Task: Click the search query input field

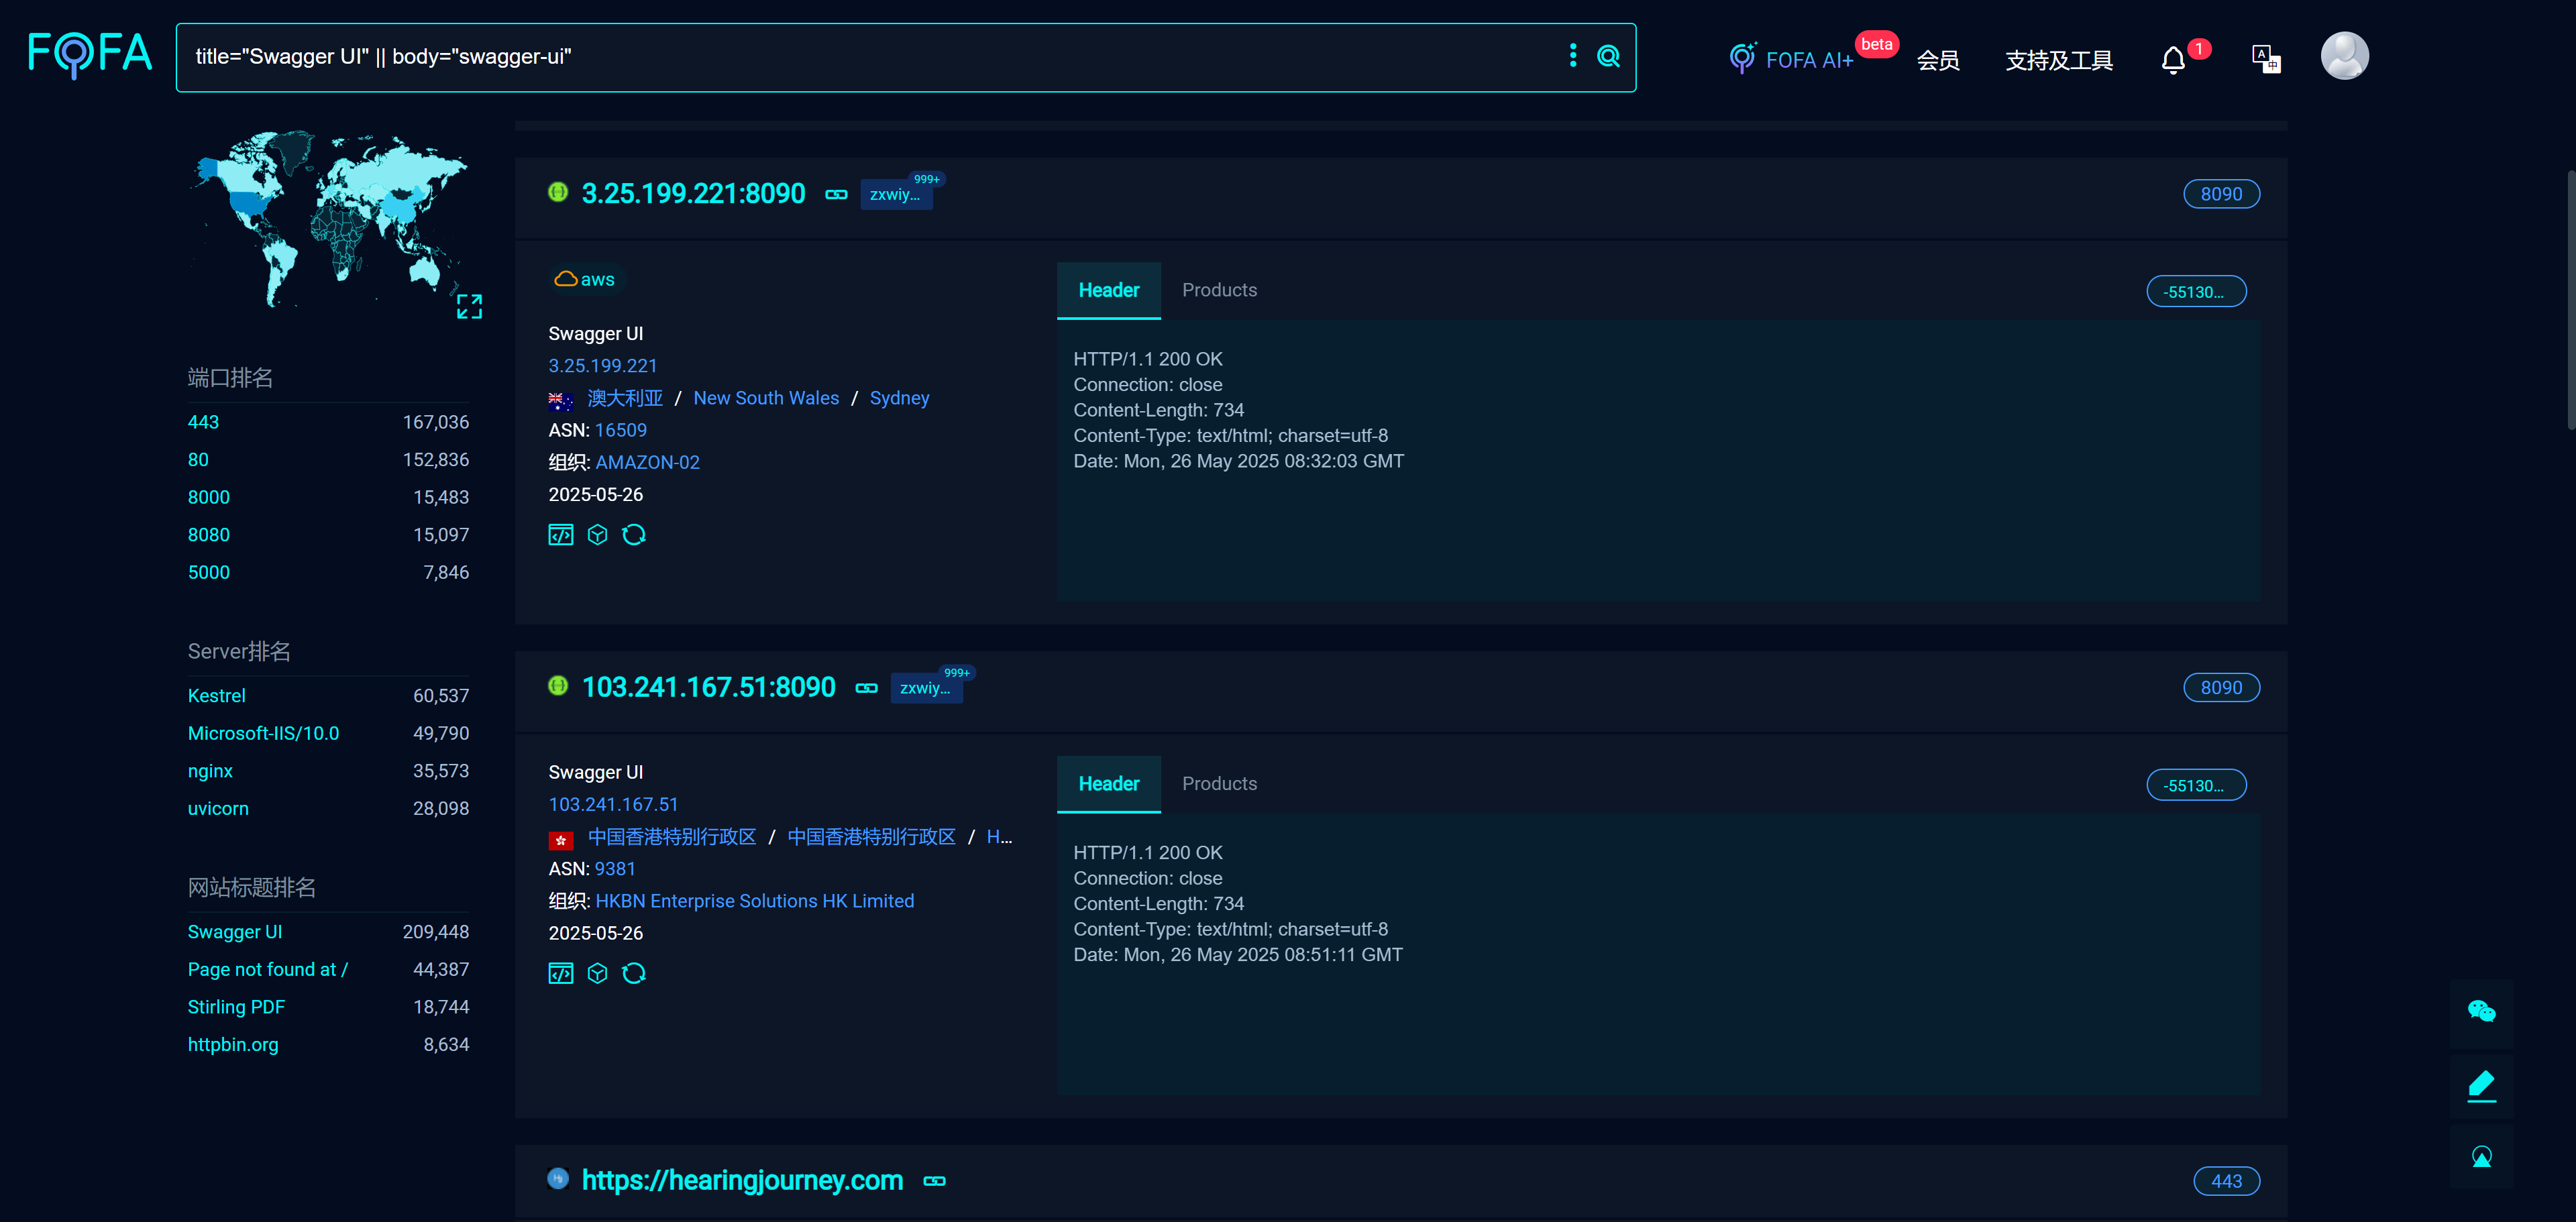Action: [x=870, y=57]
